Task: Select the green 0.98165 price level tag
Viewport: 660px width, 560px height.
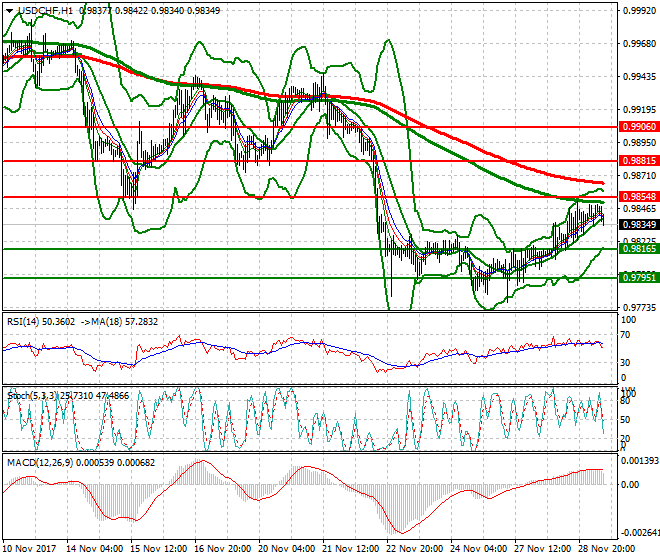Action: (x=636, y=249)
